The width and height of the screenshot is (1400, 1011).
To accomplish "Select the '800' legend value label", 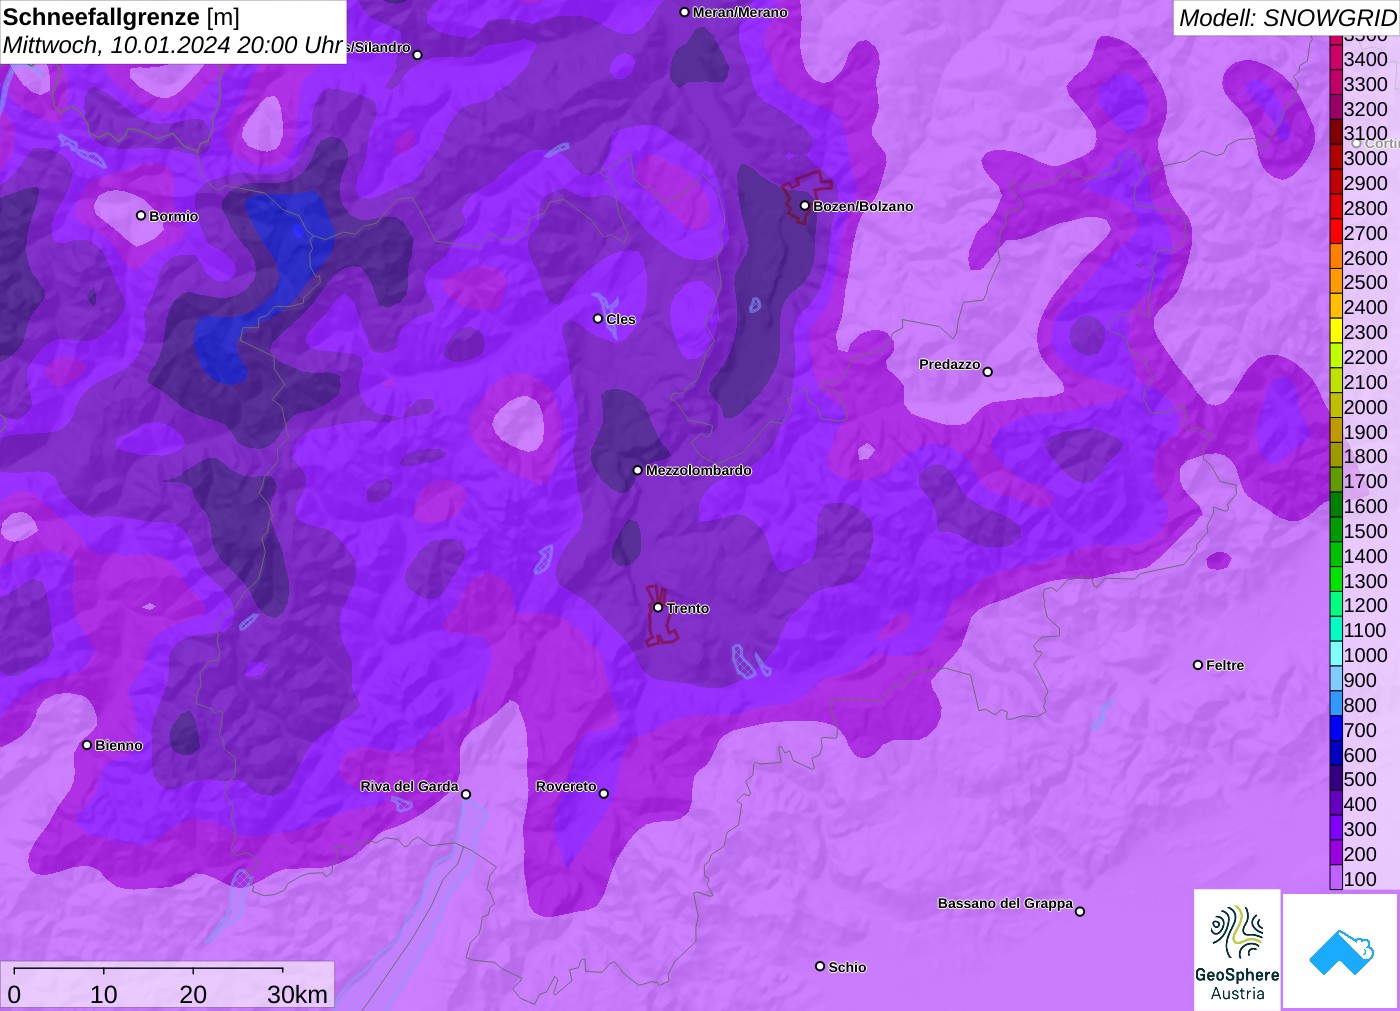I will (1360, 704).
